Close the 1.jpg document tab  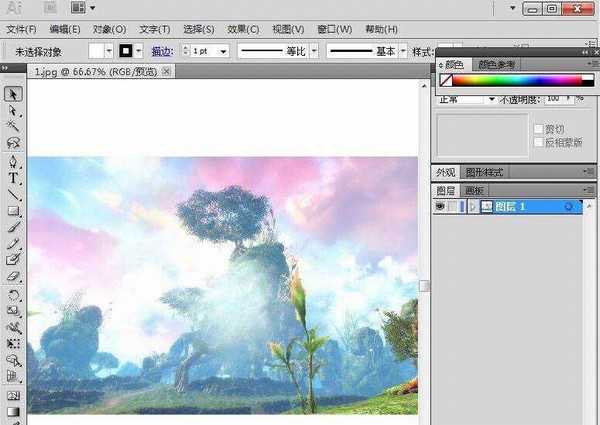tap(166, 71)
